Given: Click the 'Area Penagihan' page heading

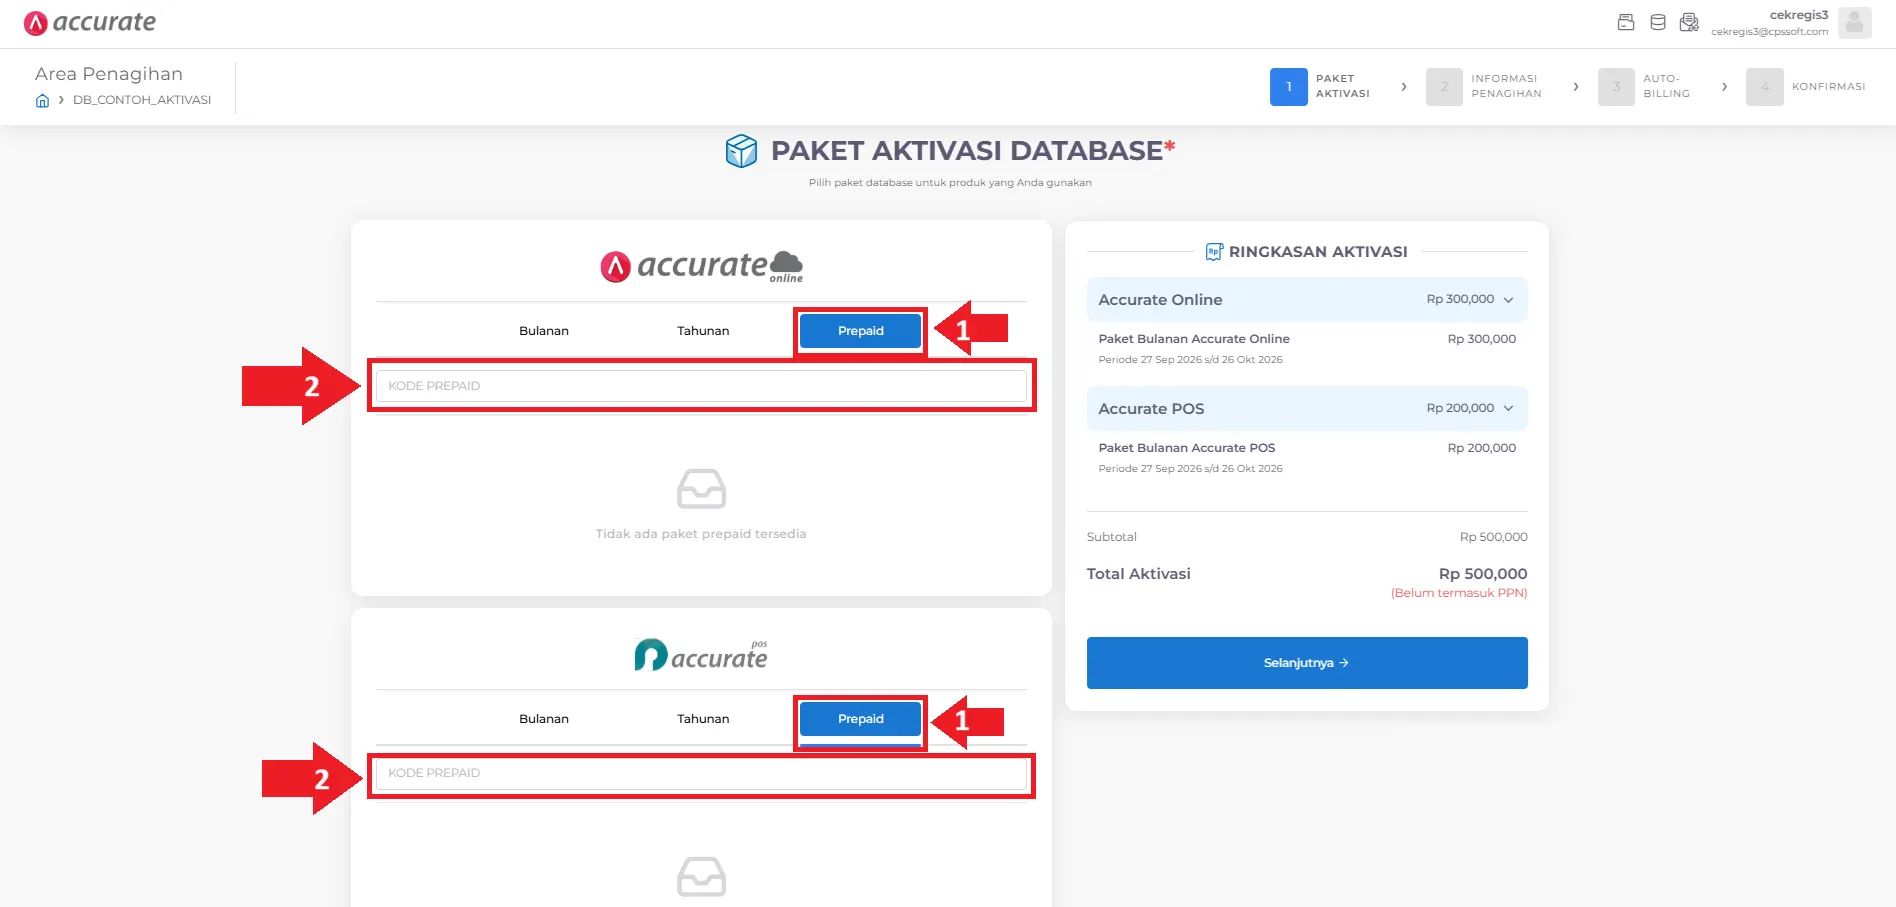Looking at the screenshot, I should pyautogui.click(x=109, y=74).
